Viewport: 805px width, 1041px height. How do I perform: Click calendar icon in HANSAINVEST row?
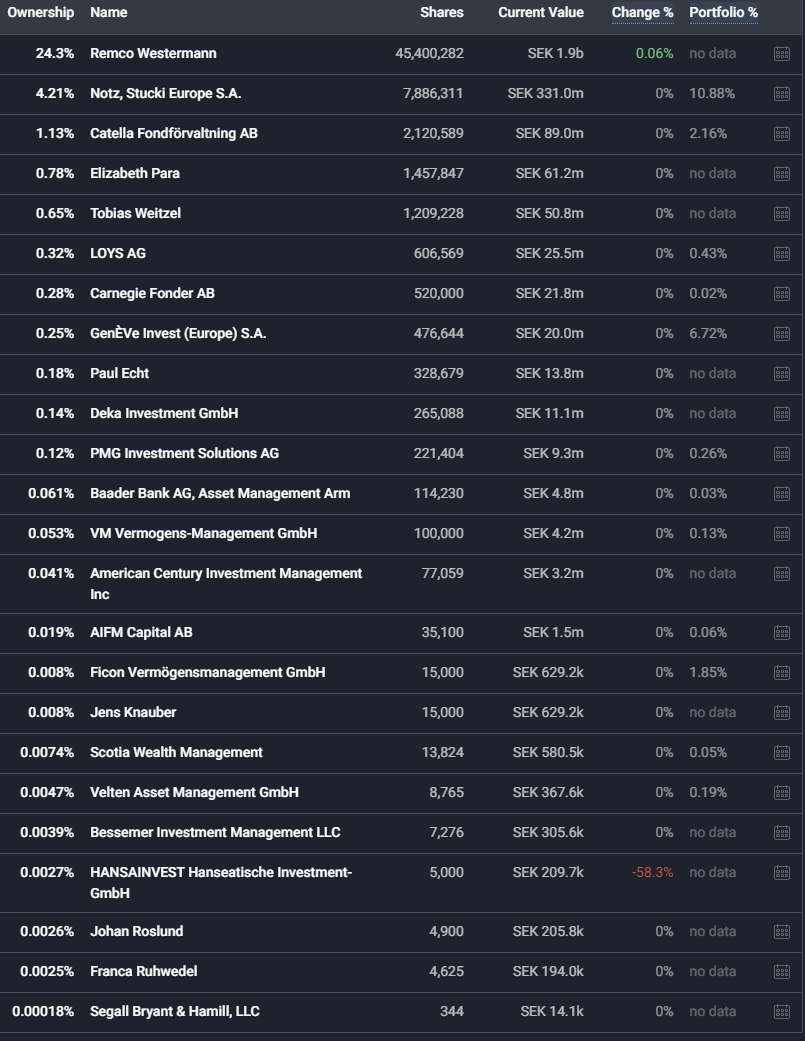click(x=782, y=873)
